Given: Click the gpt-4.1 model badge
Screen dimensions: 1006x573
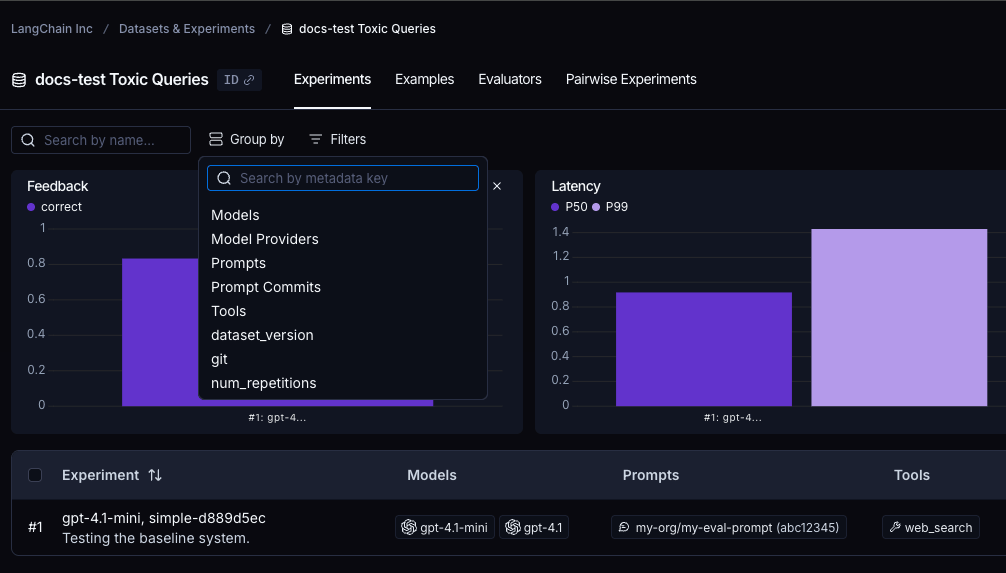Looking at the screenshot, I should 534,527.
